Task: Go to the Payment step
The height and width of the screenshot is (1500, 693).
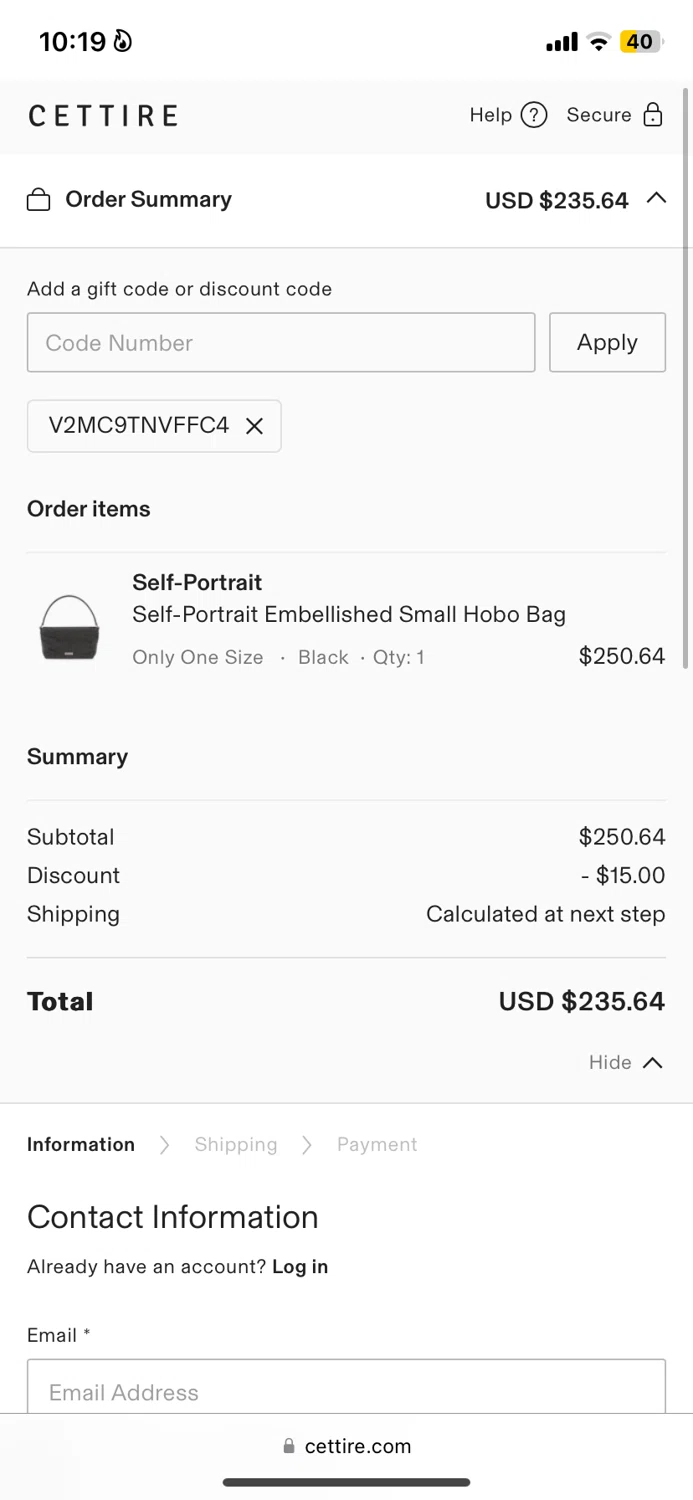Action: [x=377, y=1145]
